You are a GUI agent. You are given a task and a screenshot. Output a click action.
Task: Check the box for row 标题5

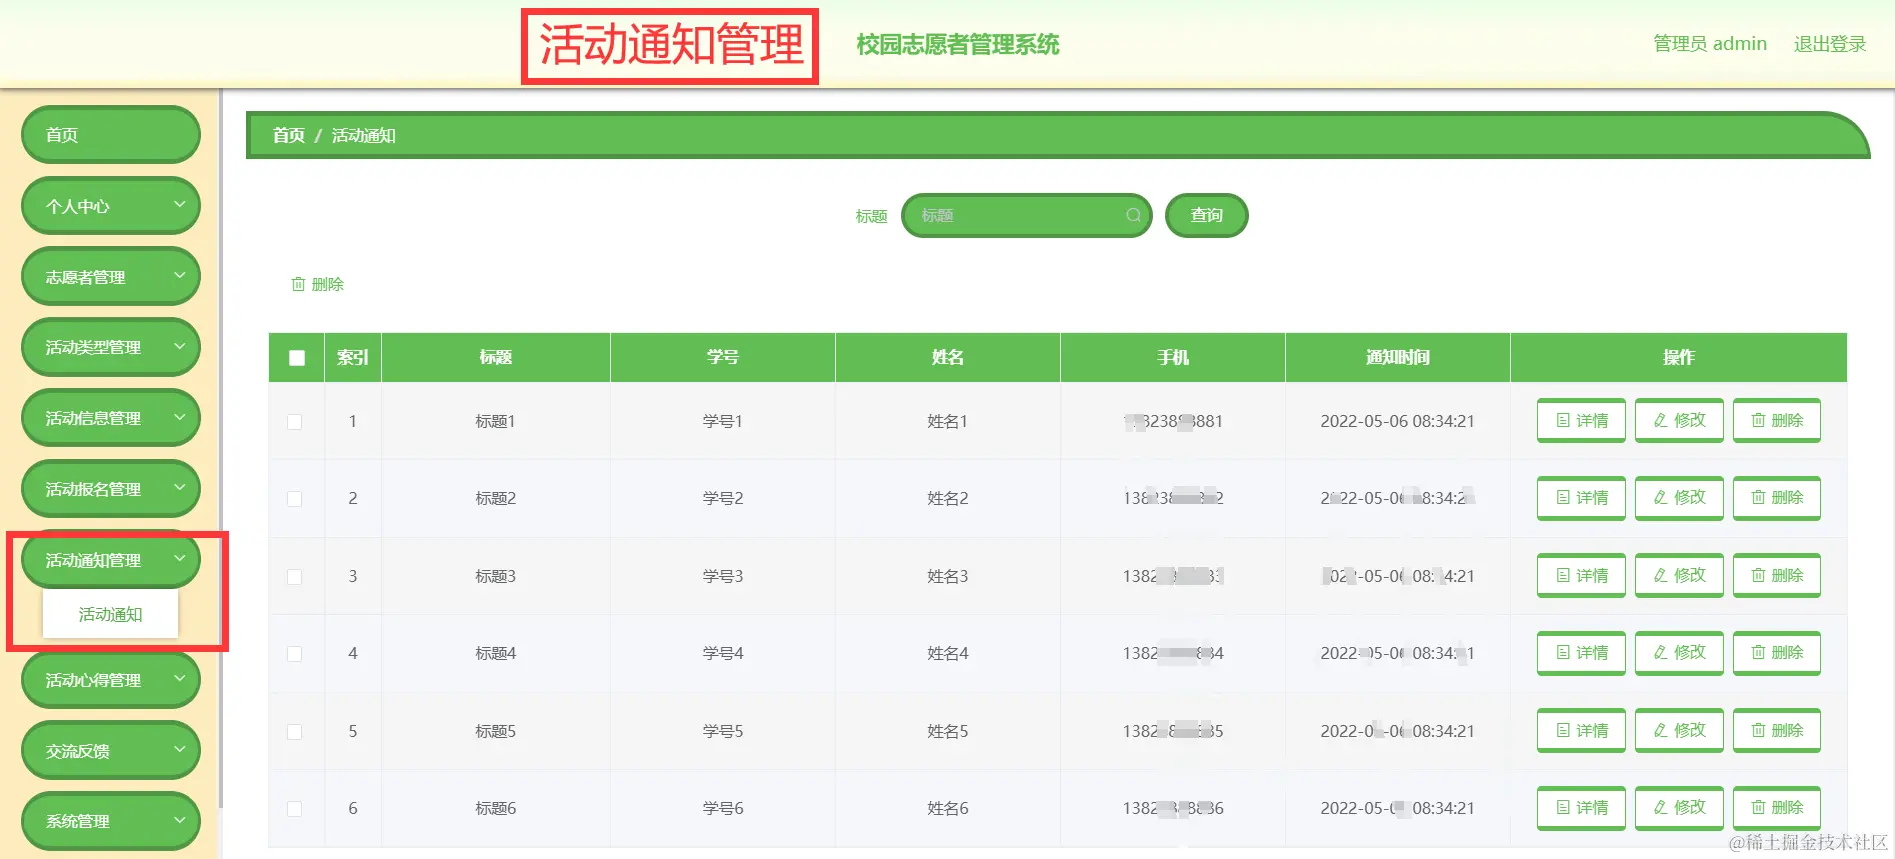pyautogui.click(x=295, y=732)
